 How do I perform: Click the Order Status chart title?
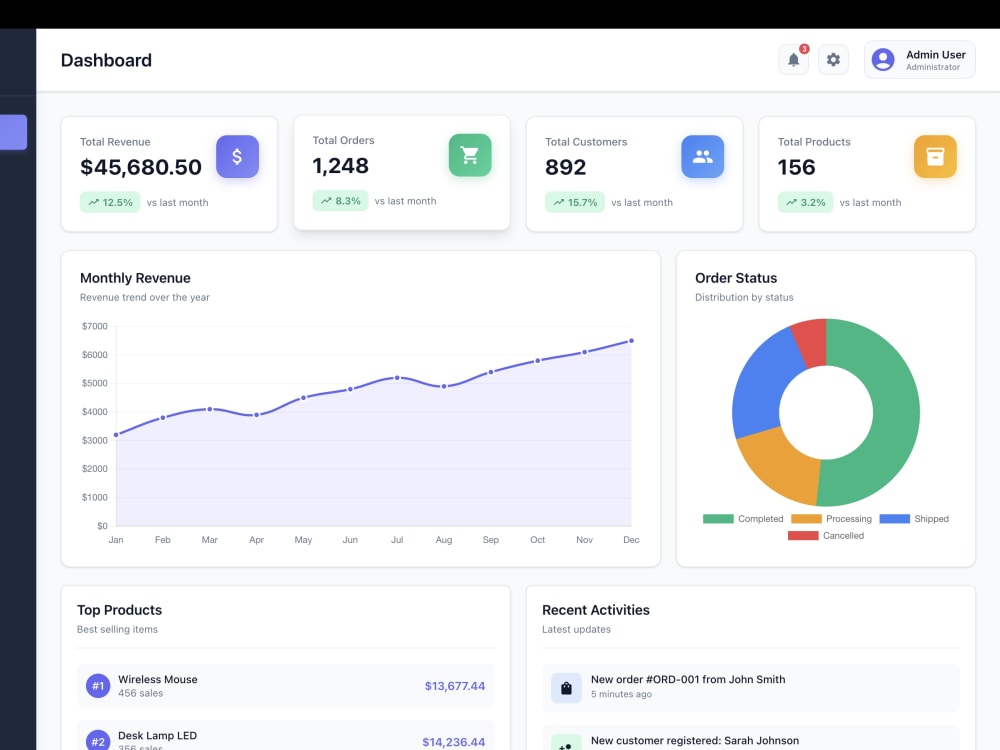pyautogui.click(x=736, y=278)
